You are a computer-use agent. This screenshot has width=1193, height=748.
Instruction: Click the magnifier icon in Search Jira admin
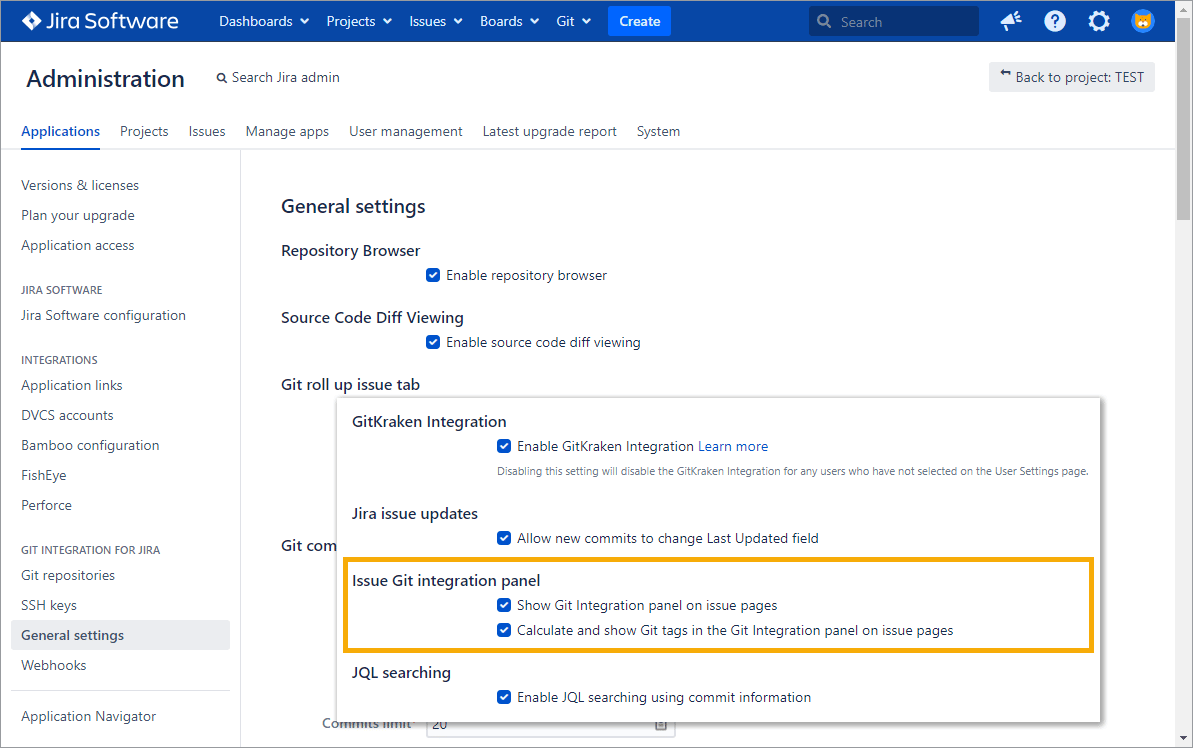click(222, 78)
